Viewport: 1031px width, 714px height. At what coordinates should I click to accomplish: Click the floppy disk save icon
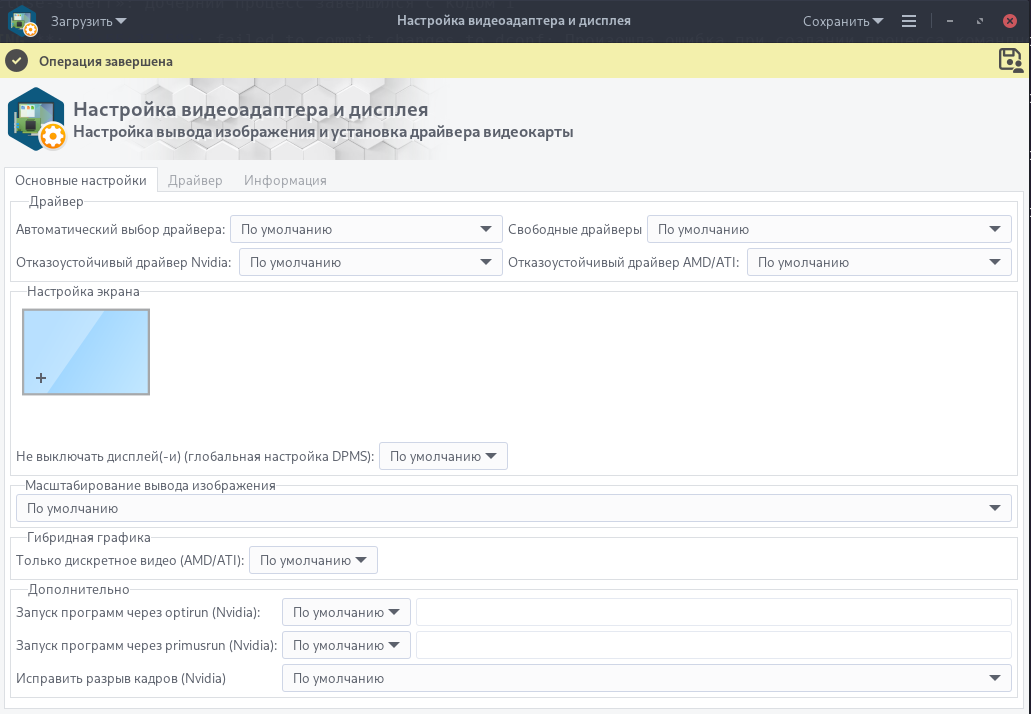[x=1011, y=60]
